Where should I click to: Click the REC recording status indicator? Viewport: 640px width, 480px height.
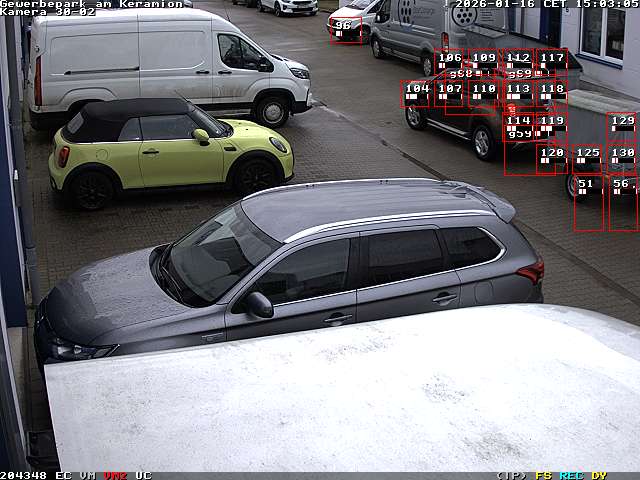point(571,475)
